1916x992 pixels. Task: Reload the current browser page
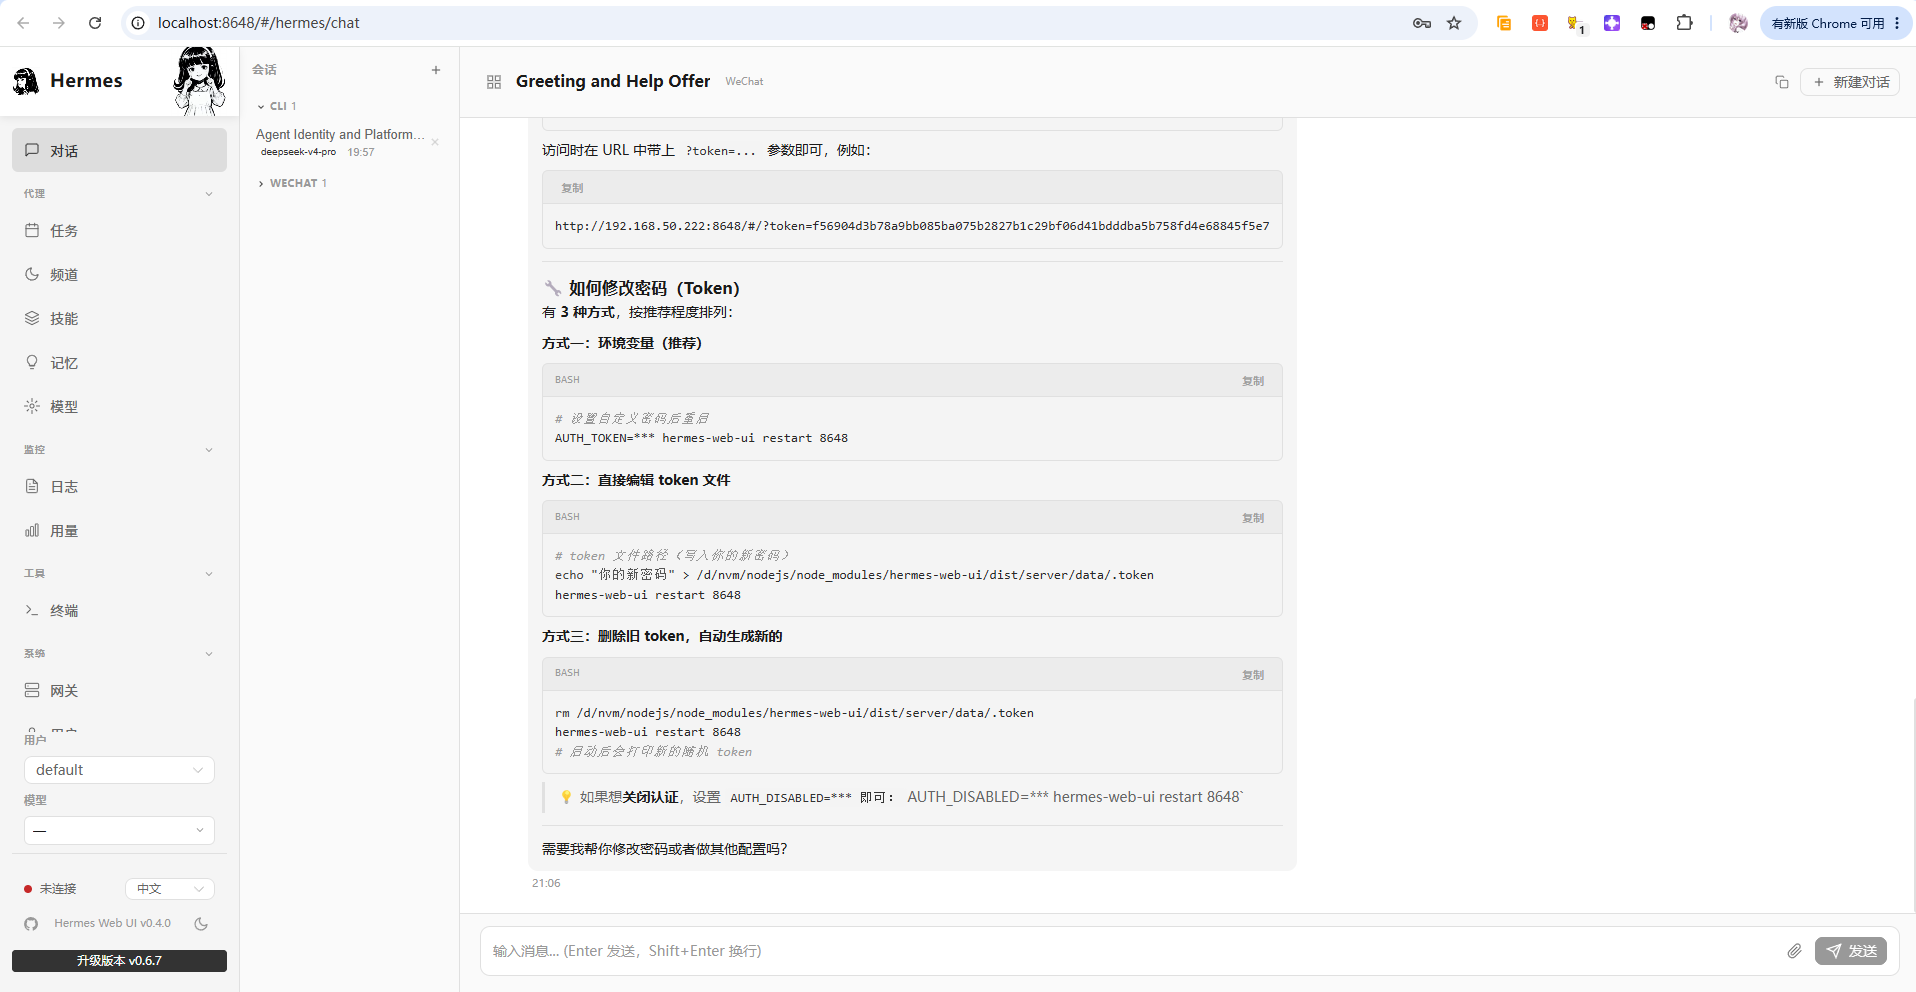point(95,23)
